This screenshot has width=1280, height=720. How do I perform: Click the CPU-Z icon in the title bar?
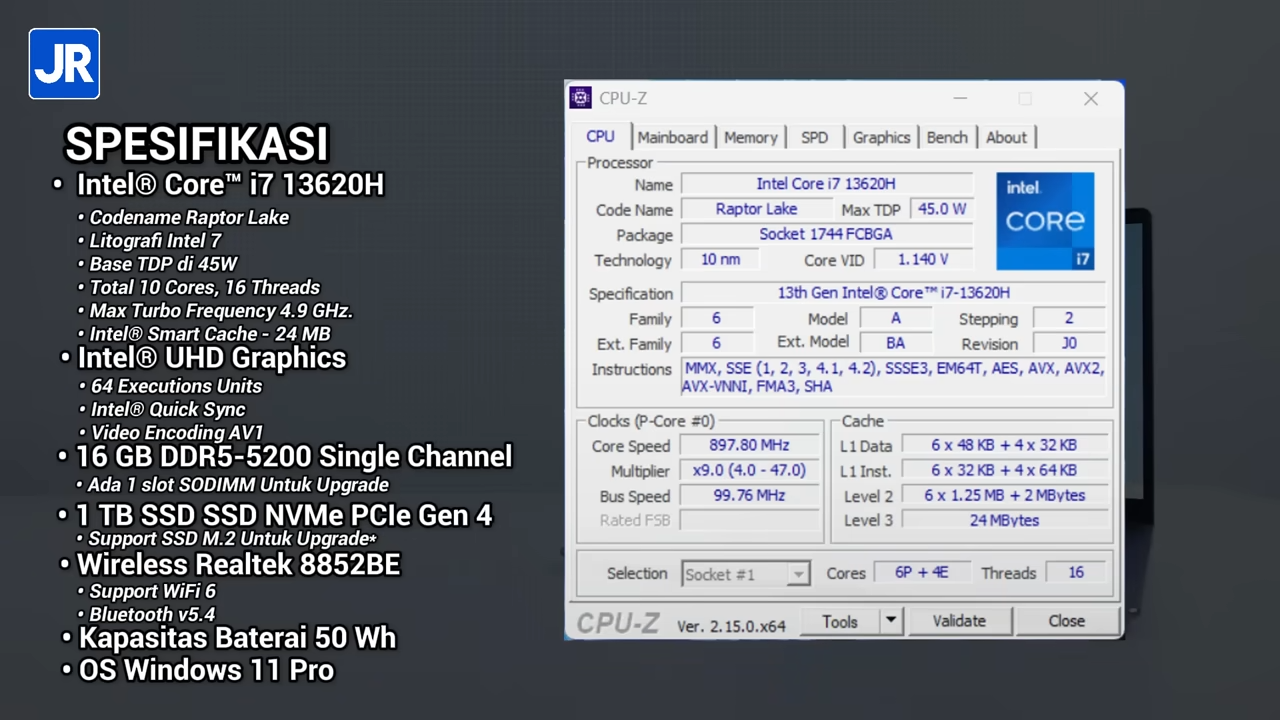[580, 97]
